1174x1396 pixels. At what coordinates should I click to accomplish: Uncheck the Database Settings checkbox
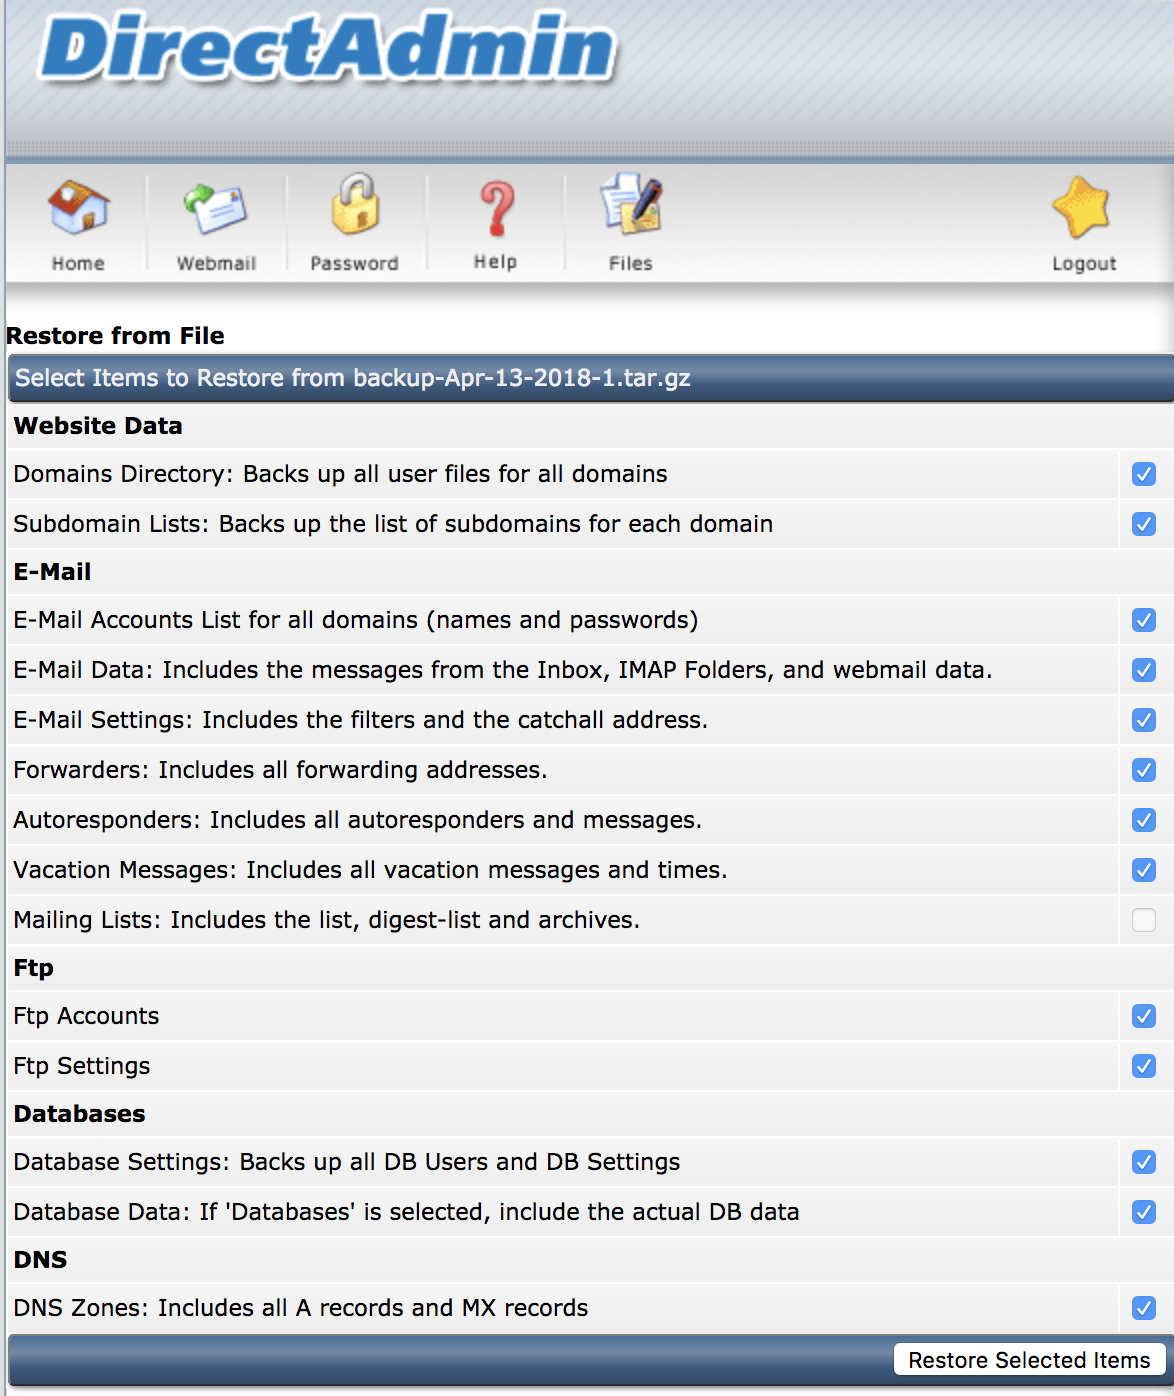point(1144,1162)
